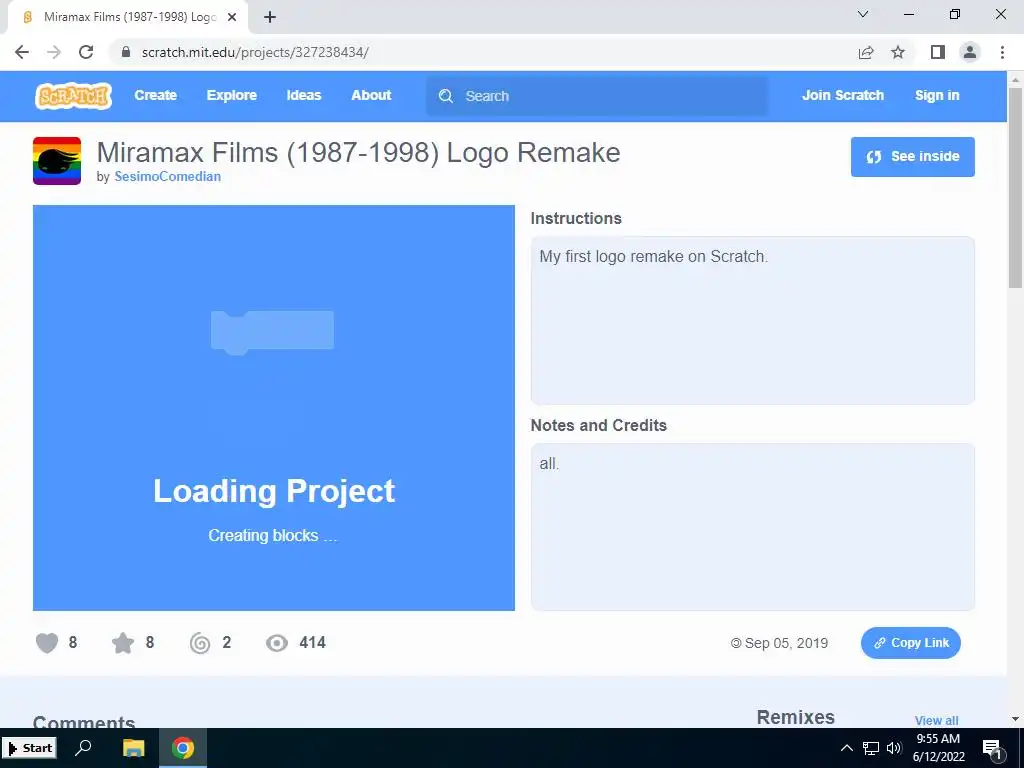Show hidden tray icons chevron
Viewport: 1024px width, 768px height.
pyautogui.click(x=846, y=748)
